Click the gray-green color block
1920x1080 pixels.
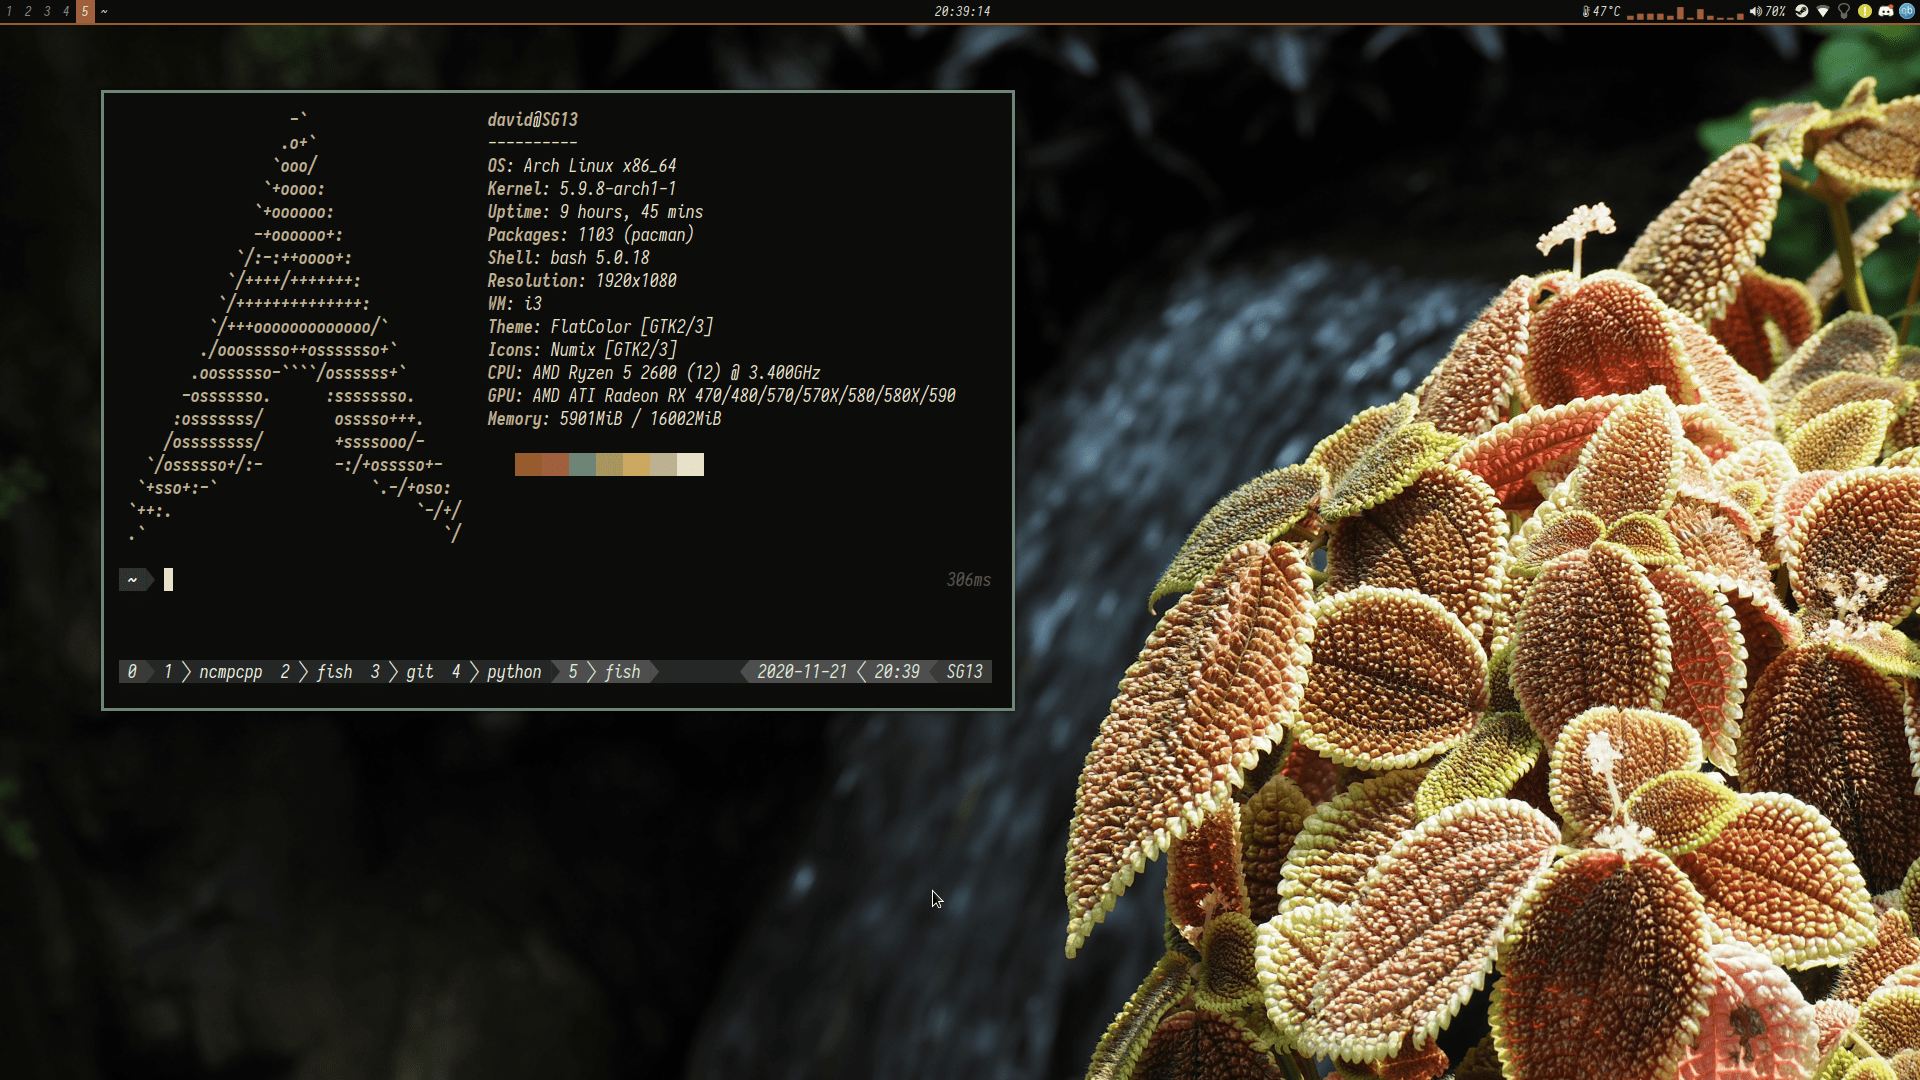pyautogui.click(x=582, y=464)
